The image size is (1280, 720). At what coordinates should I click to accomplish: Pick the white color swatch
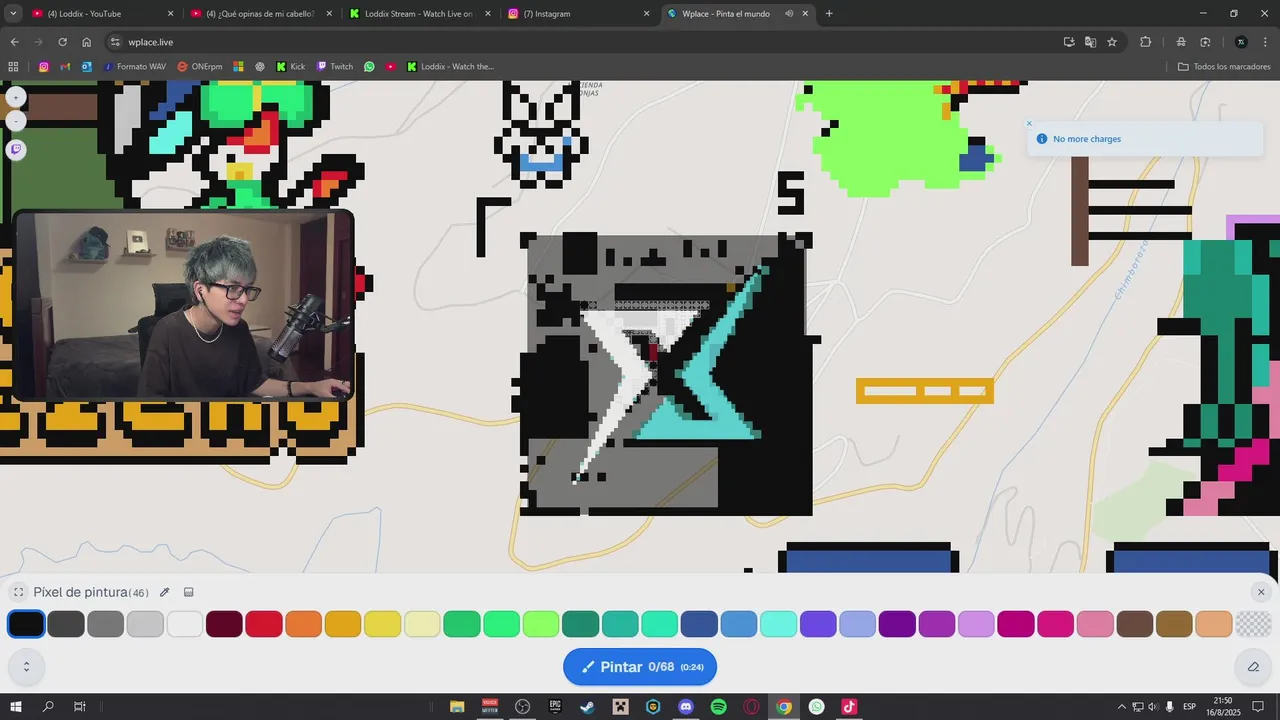[x=185, y=624]
